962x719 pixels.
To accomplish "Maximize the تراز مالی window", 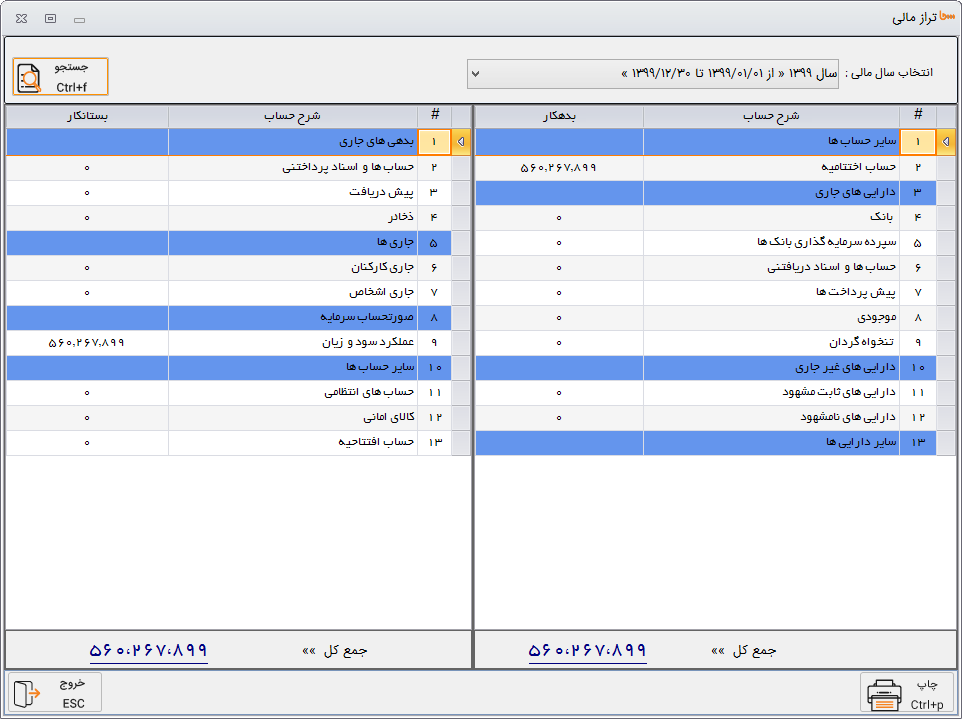I will (x=51, y=18).
